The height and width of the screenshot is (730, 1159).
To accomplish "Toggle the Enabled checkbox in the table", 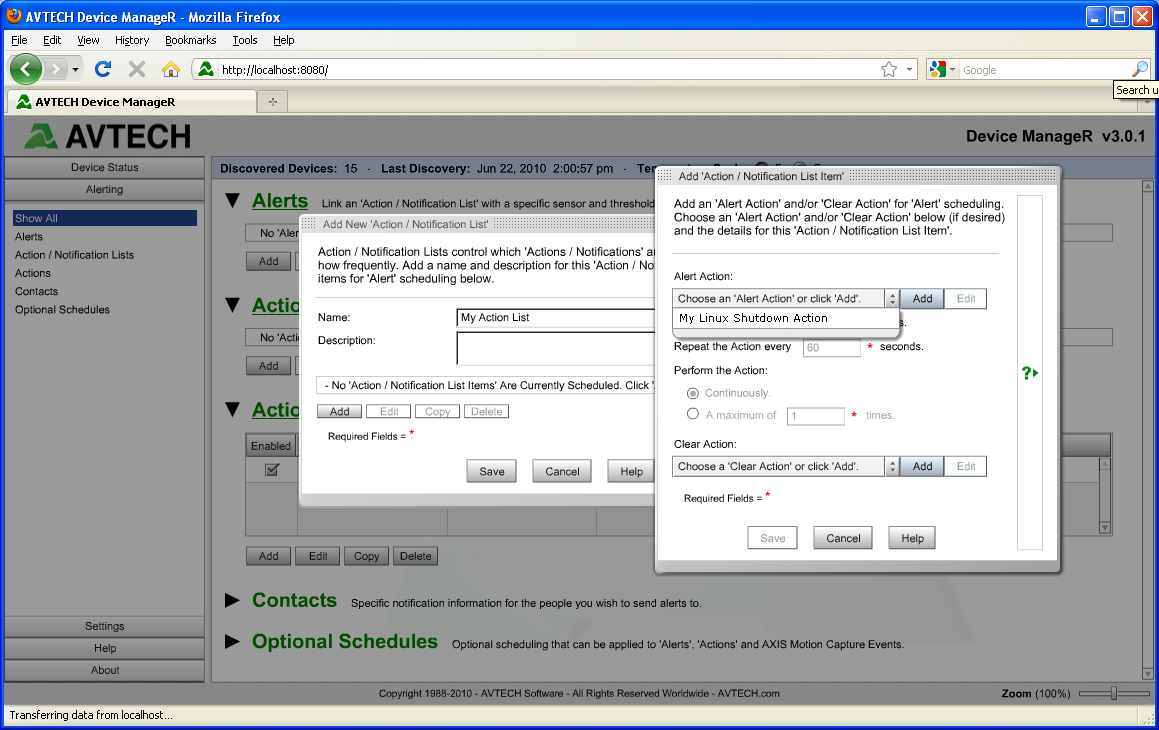I will [x=272, y=470].
